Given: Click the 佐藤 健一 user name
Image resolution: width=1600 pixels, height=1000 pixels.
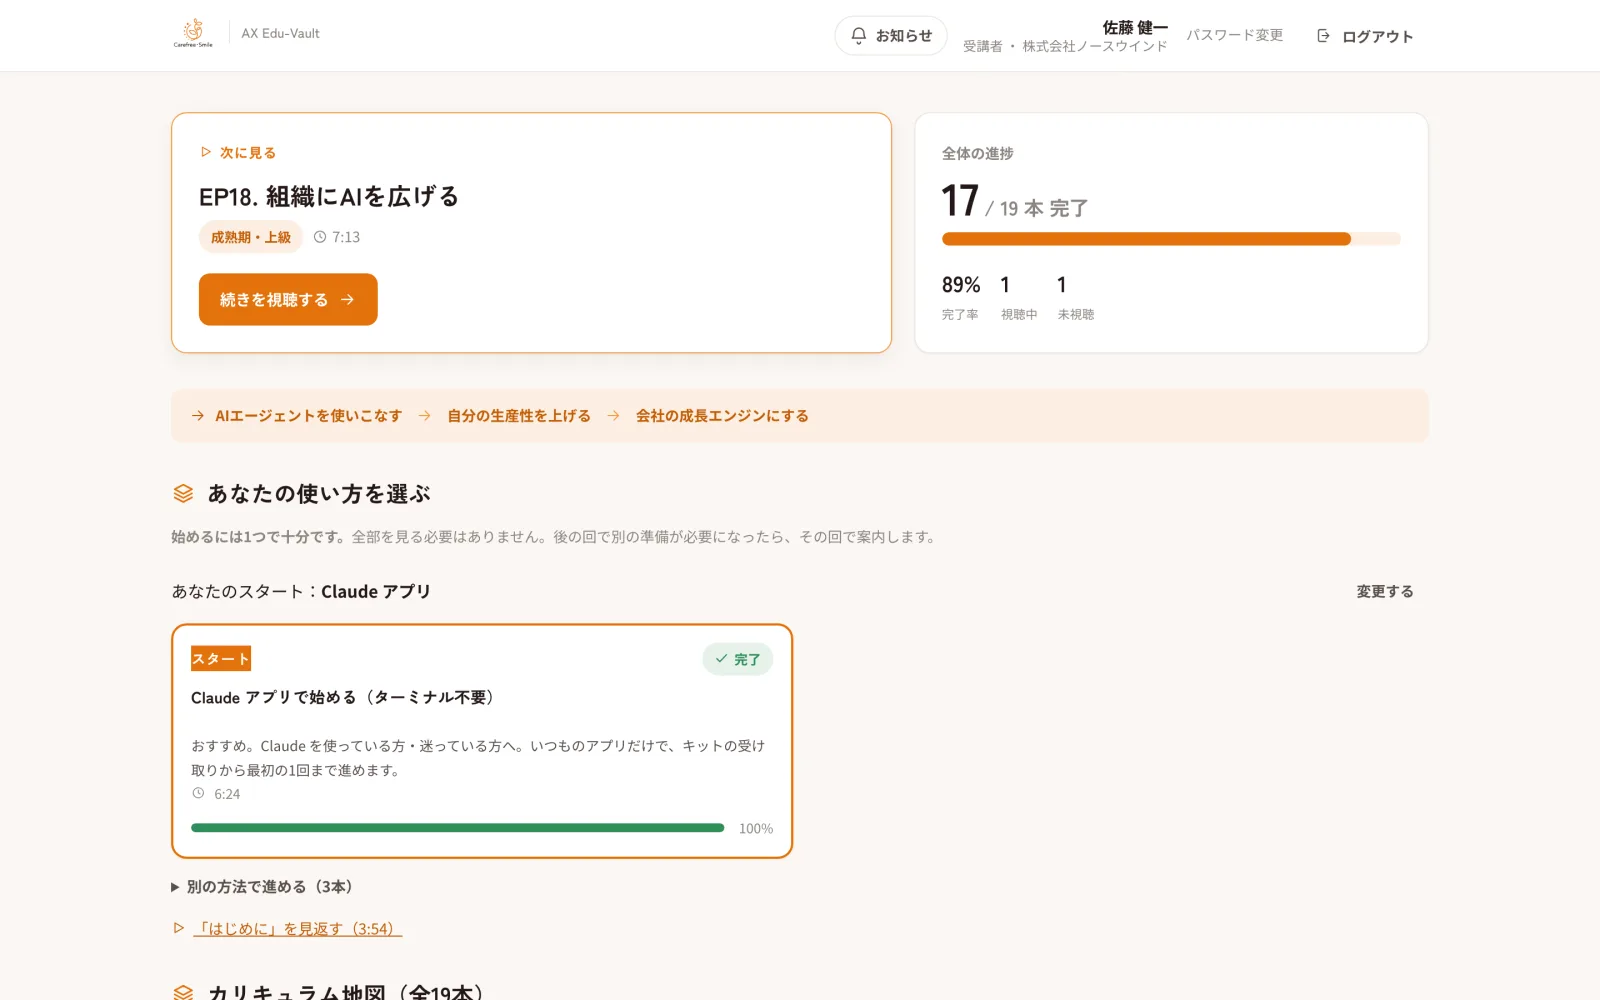Looking at the screenshot, I should point(1135,27).
